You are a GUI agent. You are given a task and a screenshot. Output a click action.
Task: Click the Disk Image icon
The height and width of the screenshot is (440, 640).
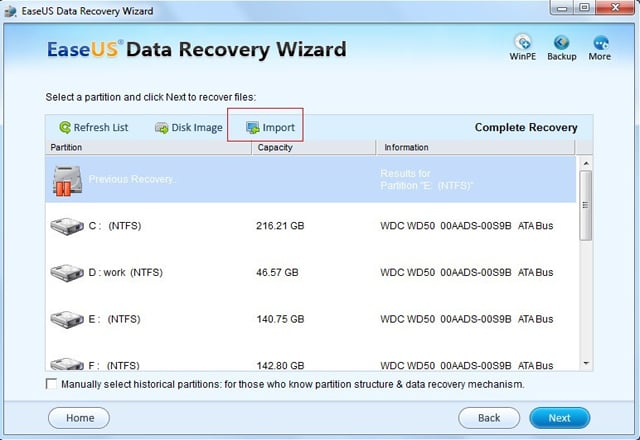tap(162, 128)
